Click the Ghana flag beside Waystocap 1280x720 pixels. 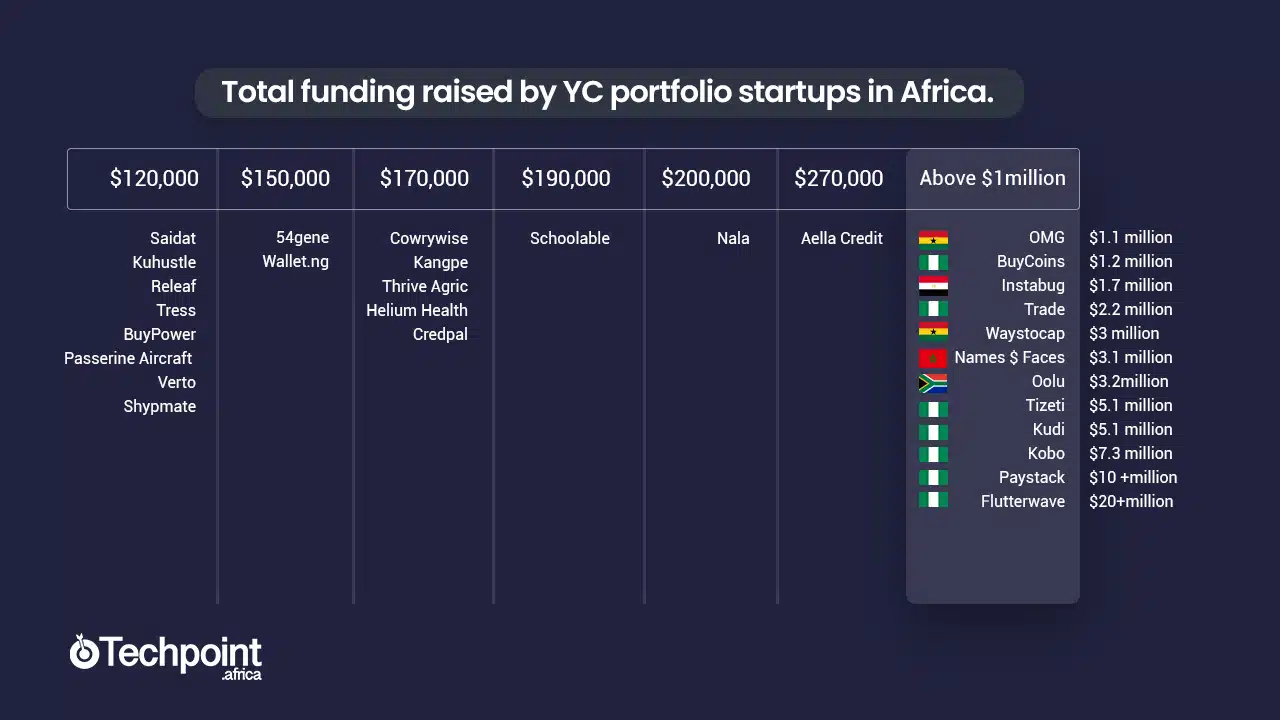[x=933, y=334]
